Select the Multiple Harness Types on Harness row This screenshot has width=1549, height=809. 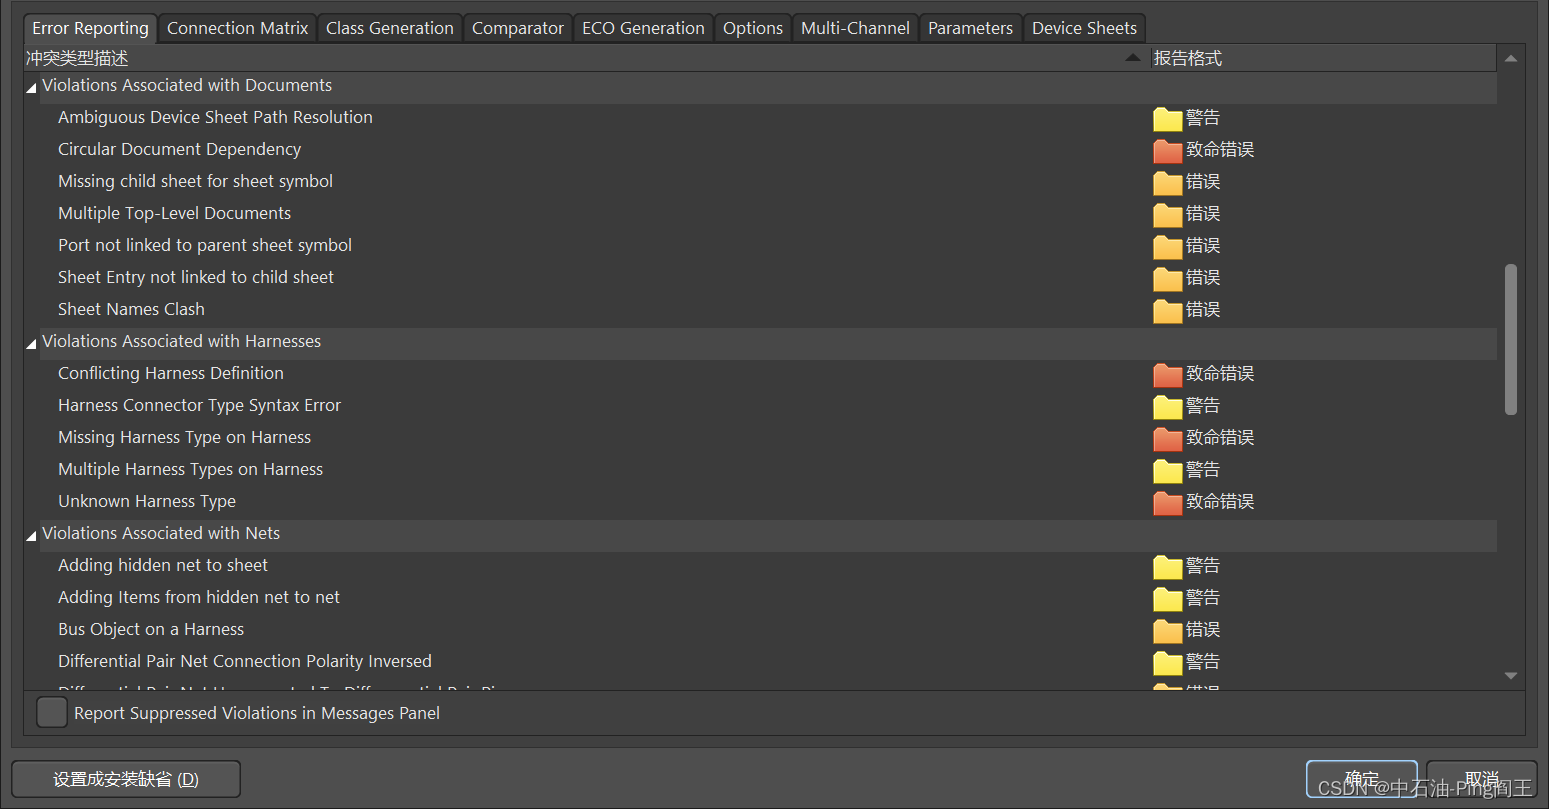point(760,470)
